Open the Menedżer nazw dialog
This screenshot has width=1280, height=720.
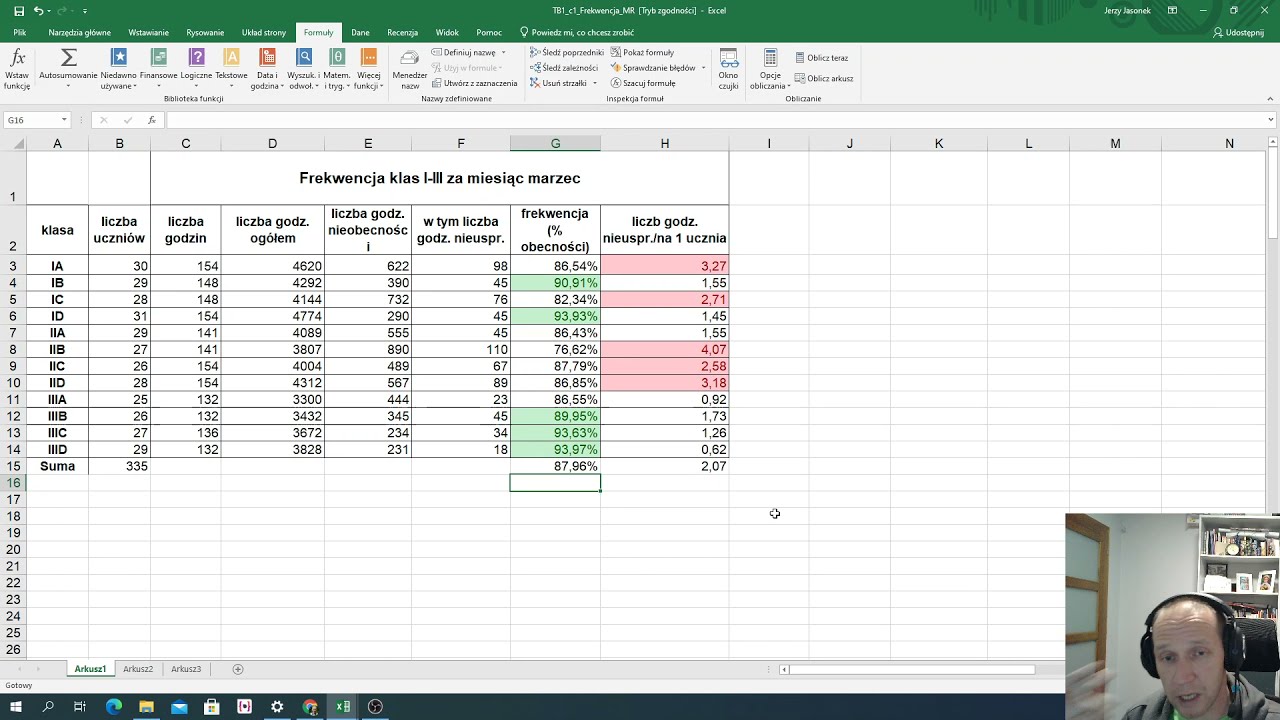410,68
